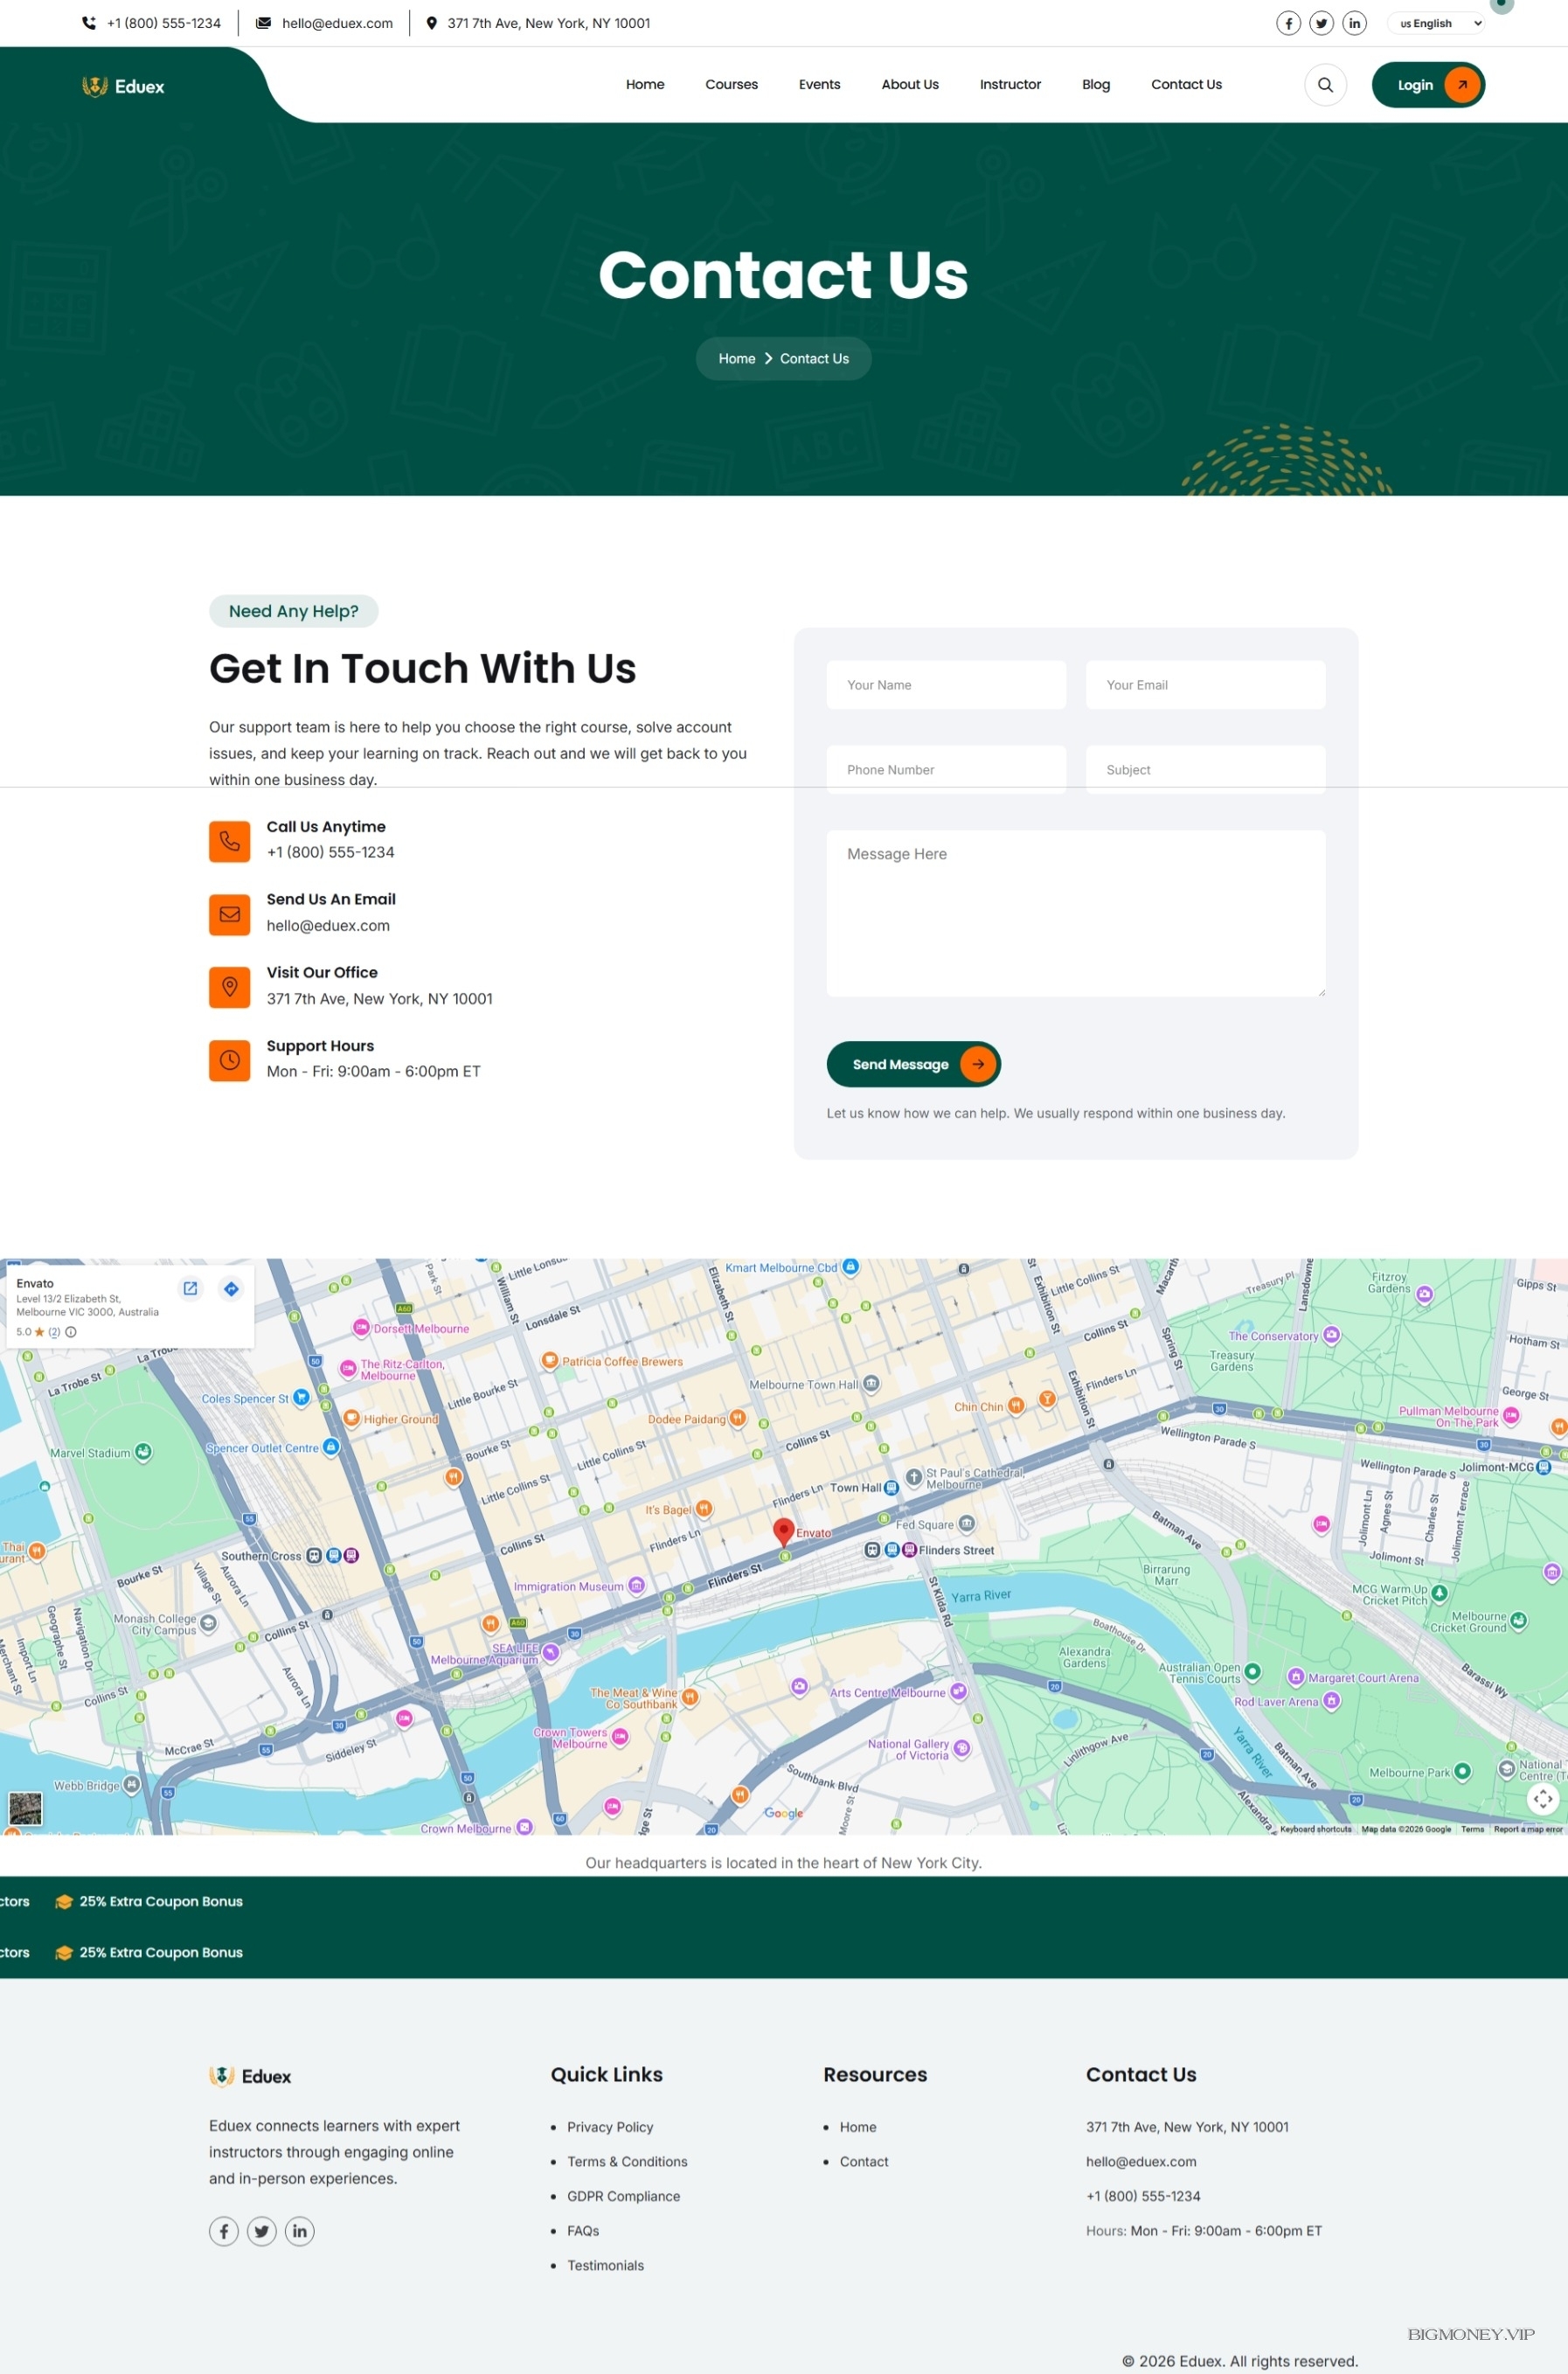Image resolution: width=1568 pixels, height=2374 pixels.
Task: Open the Courses menu item
Action: tap(731, 85)
